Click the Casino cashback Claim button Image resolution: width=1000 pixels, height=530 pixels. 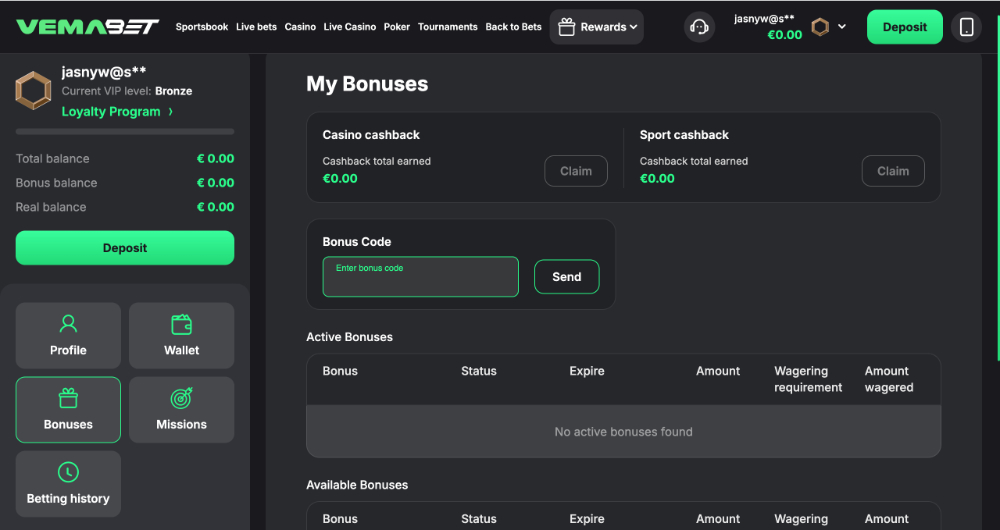coord(576,171)
